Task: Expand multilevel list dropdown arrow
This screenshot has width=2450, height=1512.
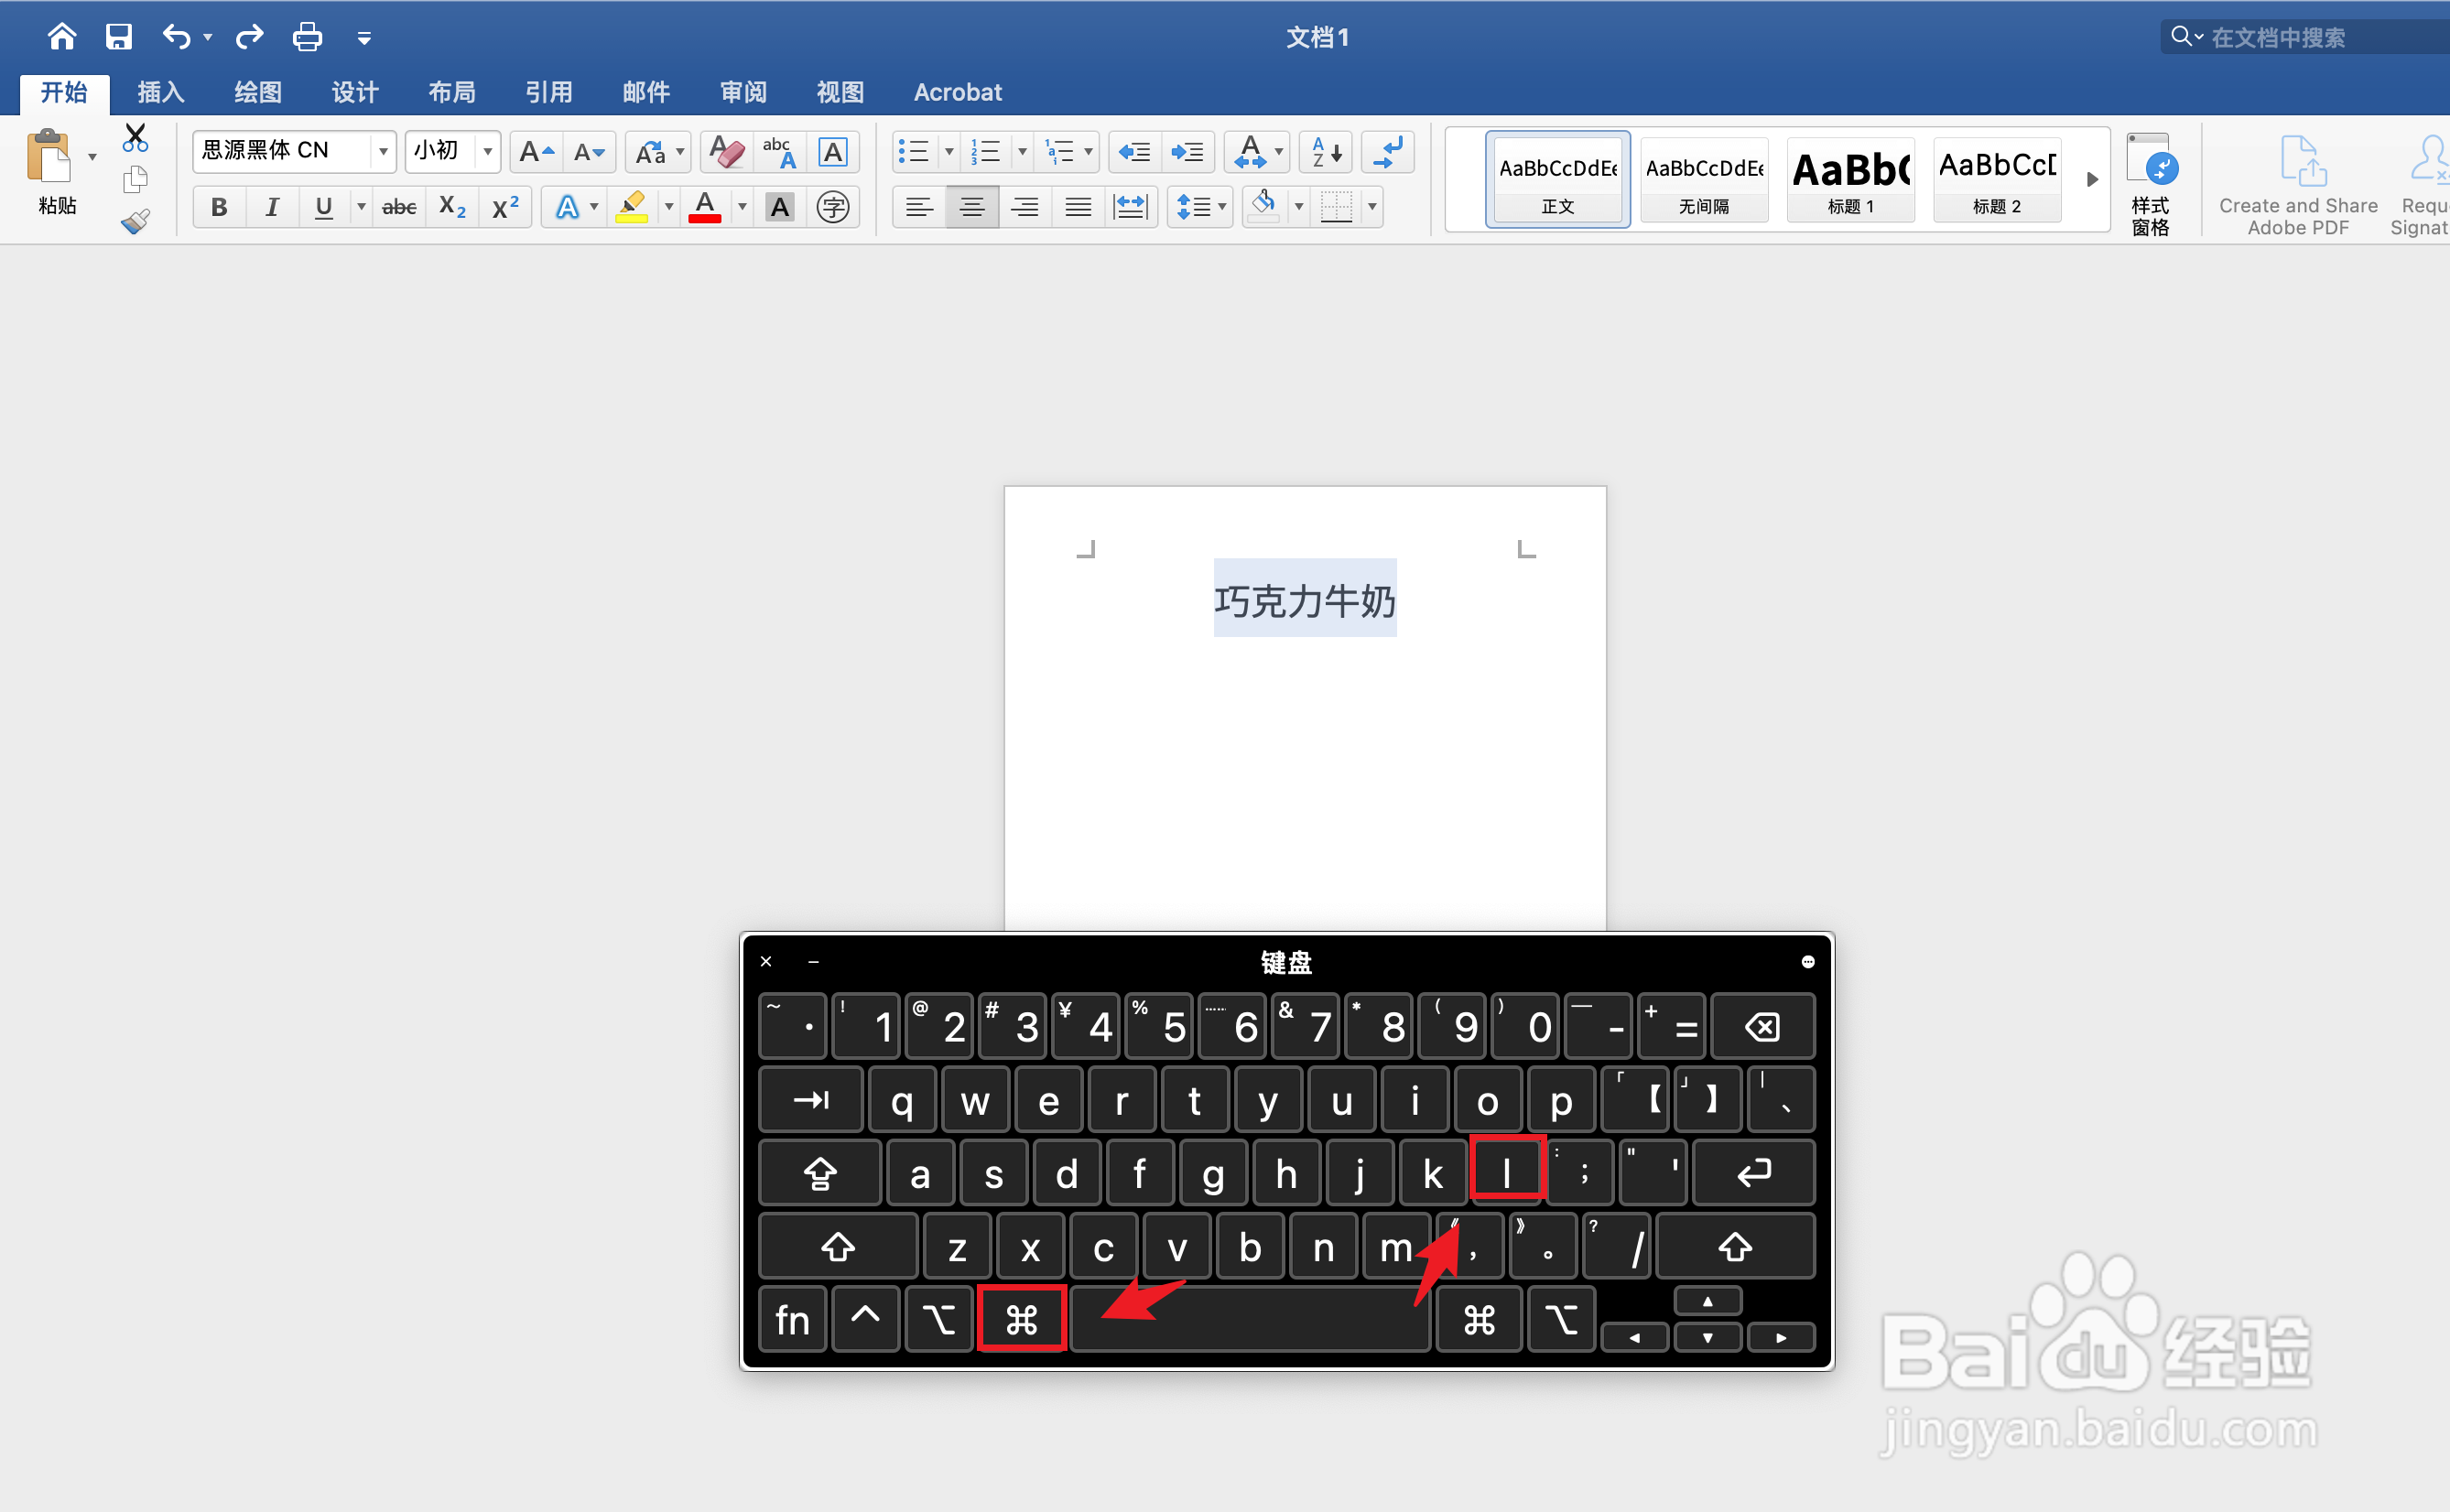Action: pos(1088,152)
